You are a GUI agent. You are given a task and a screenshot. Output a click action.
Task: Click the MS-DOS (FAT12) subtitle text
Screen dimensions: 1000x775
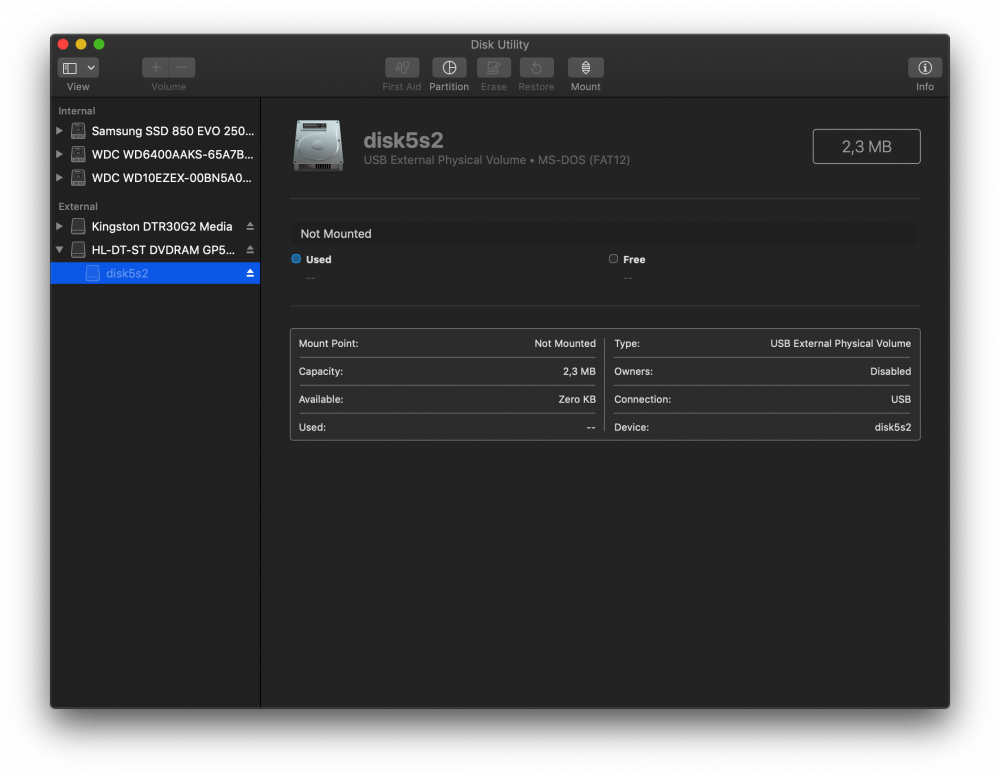(x=584, y=160)
